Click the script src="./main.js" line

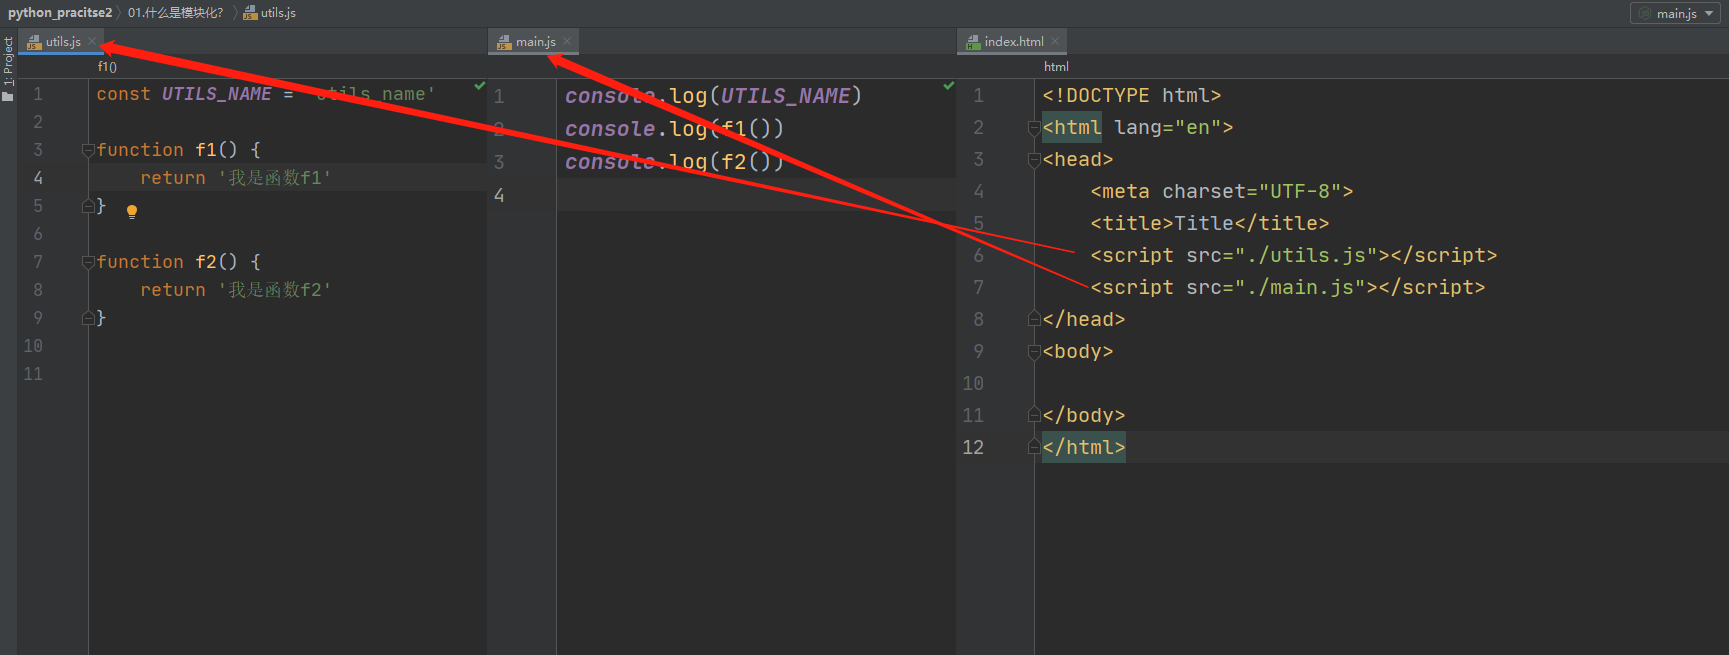coord(1288,288)
